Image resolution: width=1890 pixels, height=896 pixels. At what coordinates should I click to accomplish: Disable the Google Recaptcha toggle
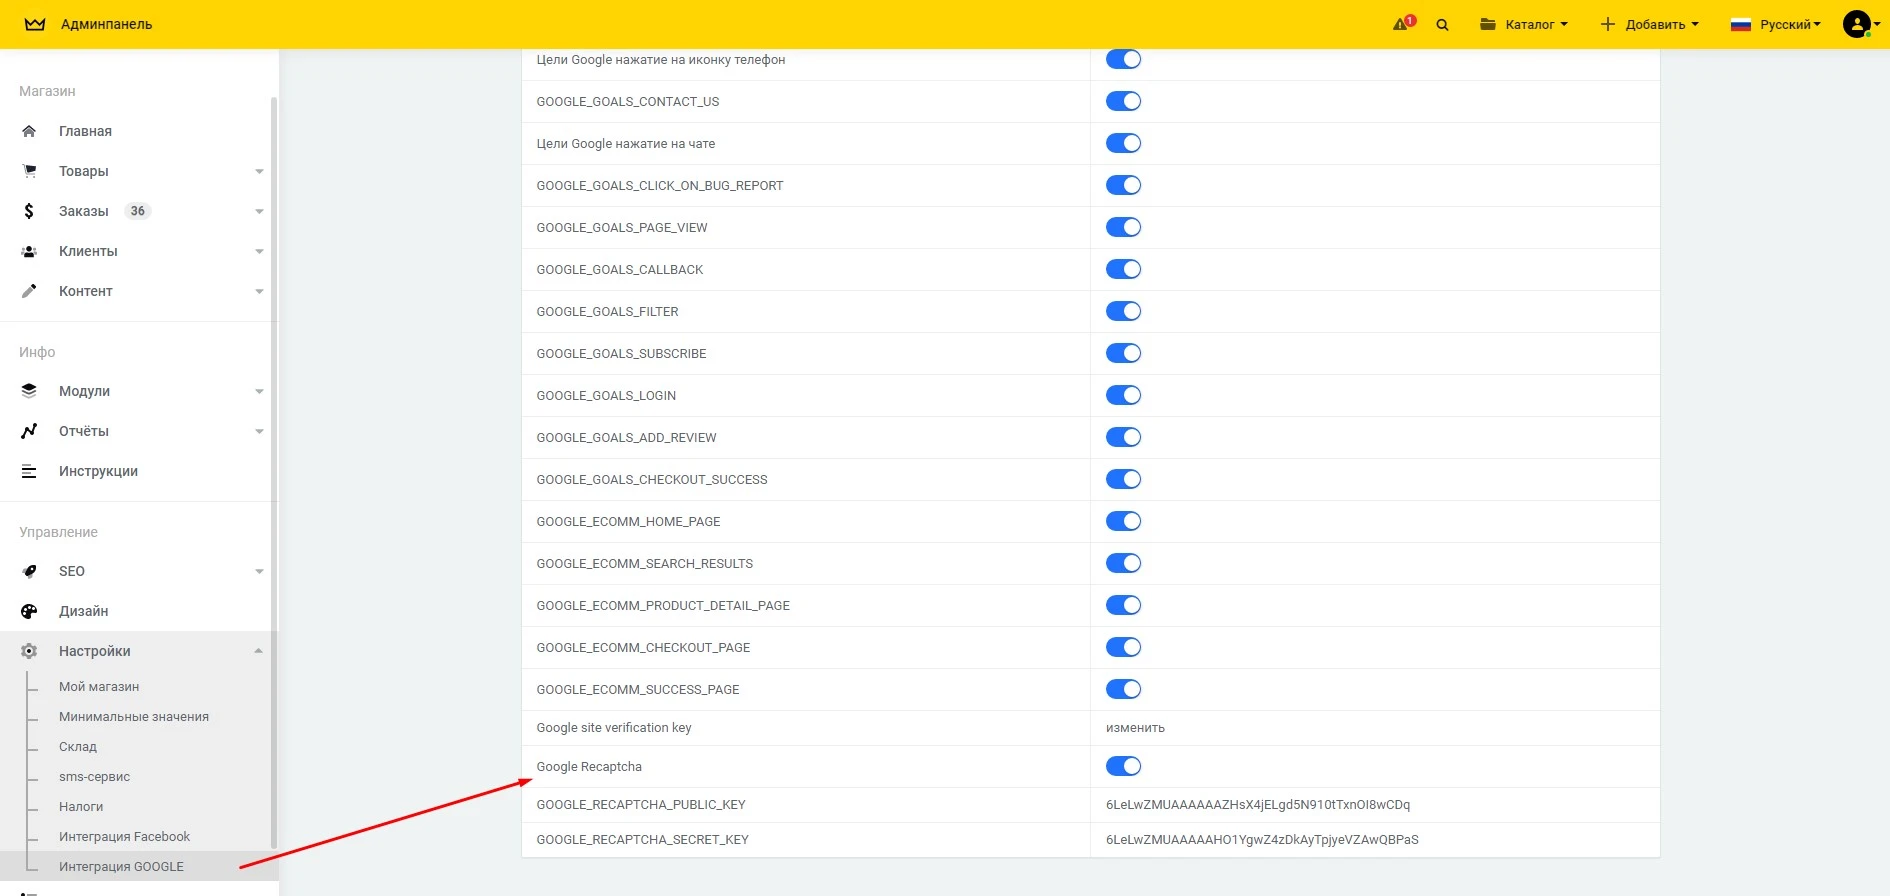1123,766
